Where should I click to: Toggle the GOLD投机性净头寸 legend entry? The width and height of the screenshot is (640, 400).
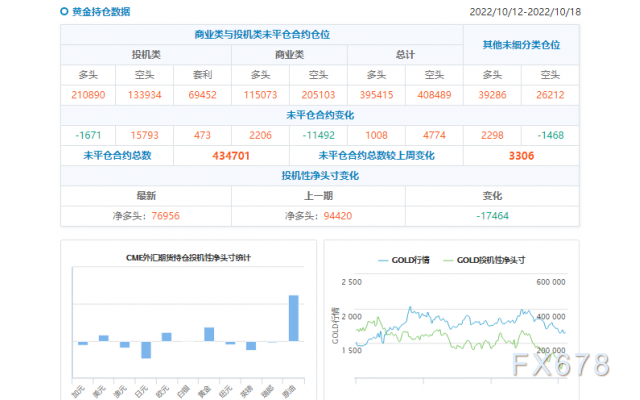[x=484, y=260]
